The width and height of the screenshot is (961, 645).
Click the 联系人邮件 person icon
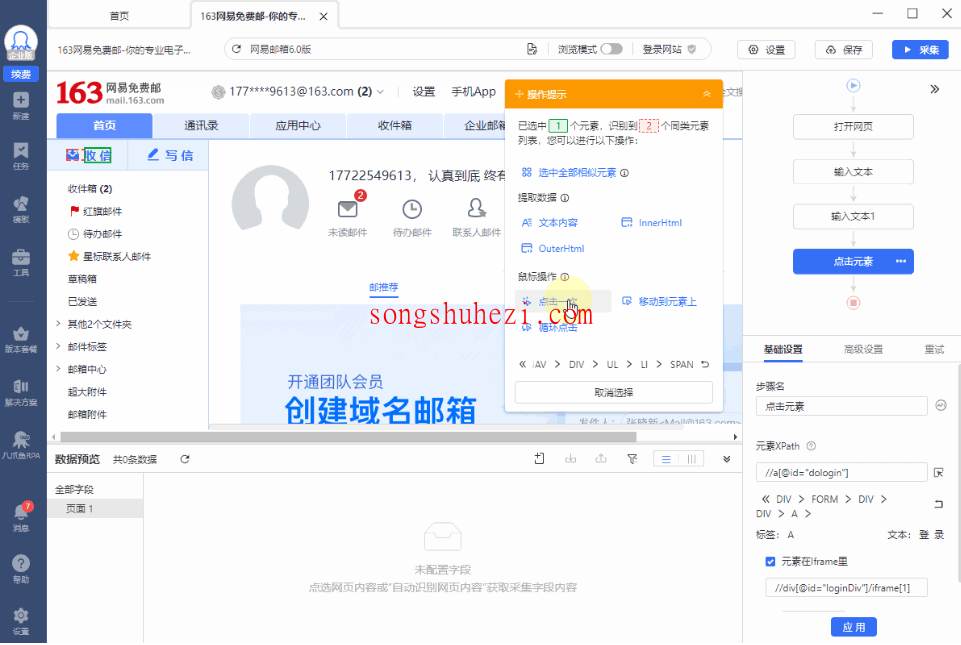point(476,208)
